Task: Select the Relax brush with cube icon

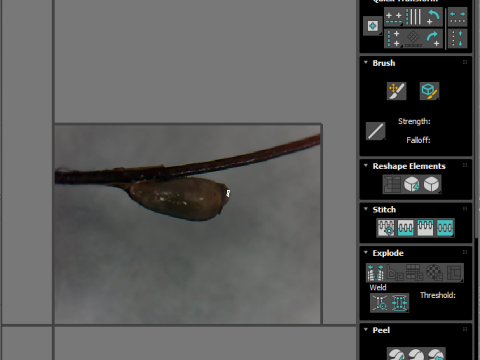Action: pos(429,91)
